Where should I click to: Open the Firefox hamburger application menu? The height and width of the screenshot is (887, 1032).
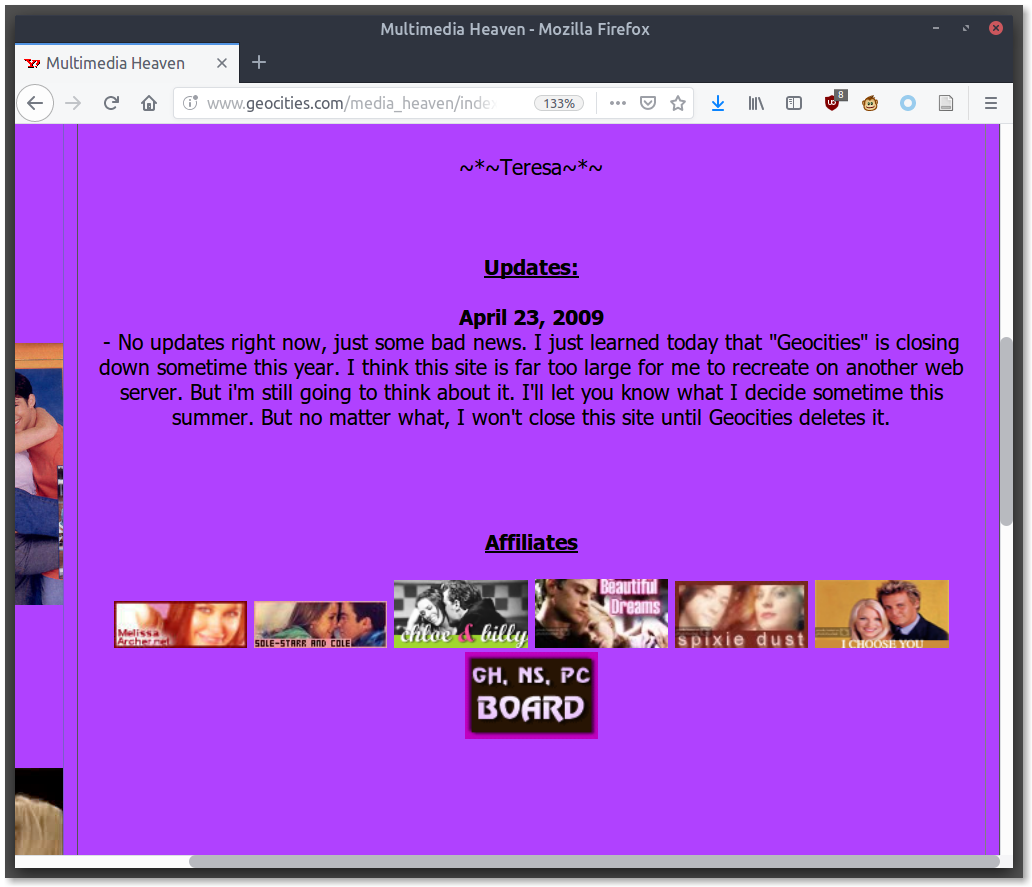pos(991,103)
